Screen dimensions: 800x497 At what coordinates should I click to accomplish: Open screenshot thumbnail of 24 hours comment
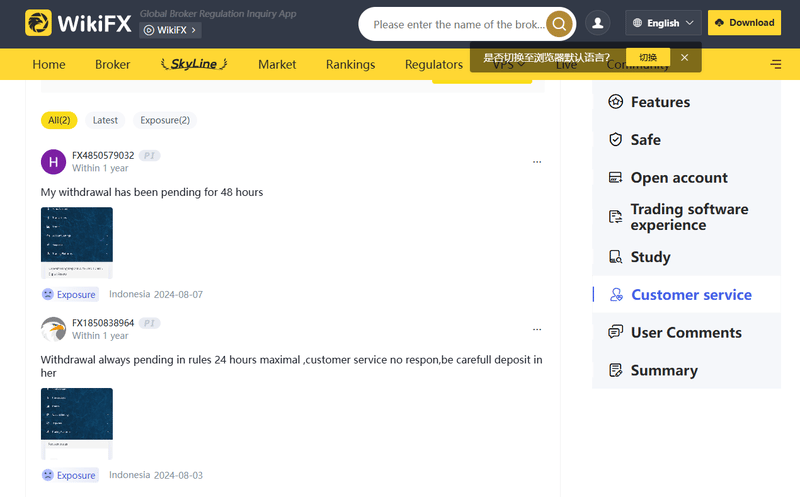coord(77,424)
